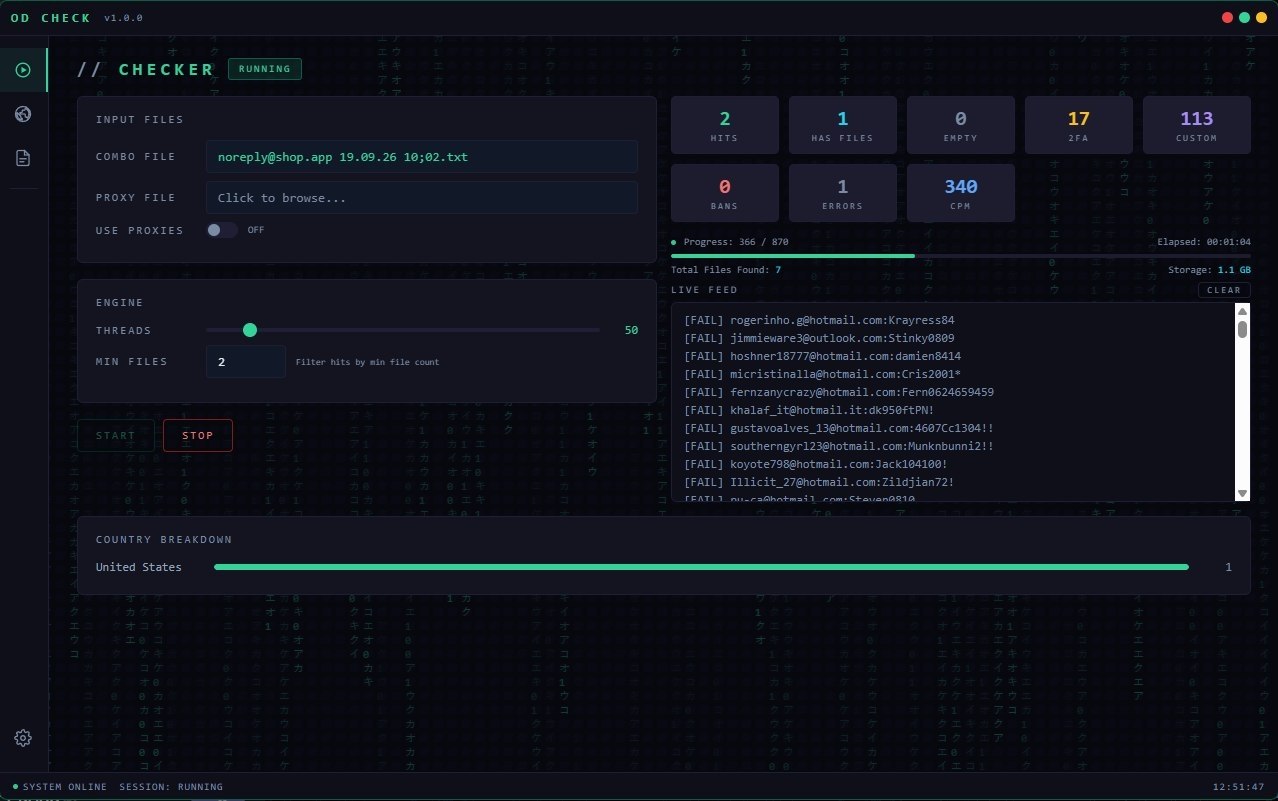Open the Checker play icon in sidebar
Screen dimensions: 1278x801
[x=23, y=70]
